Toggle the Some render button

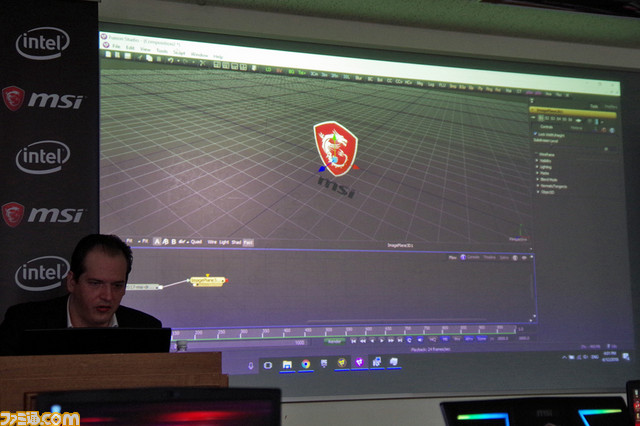coord(482,339)
